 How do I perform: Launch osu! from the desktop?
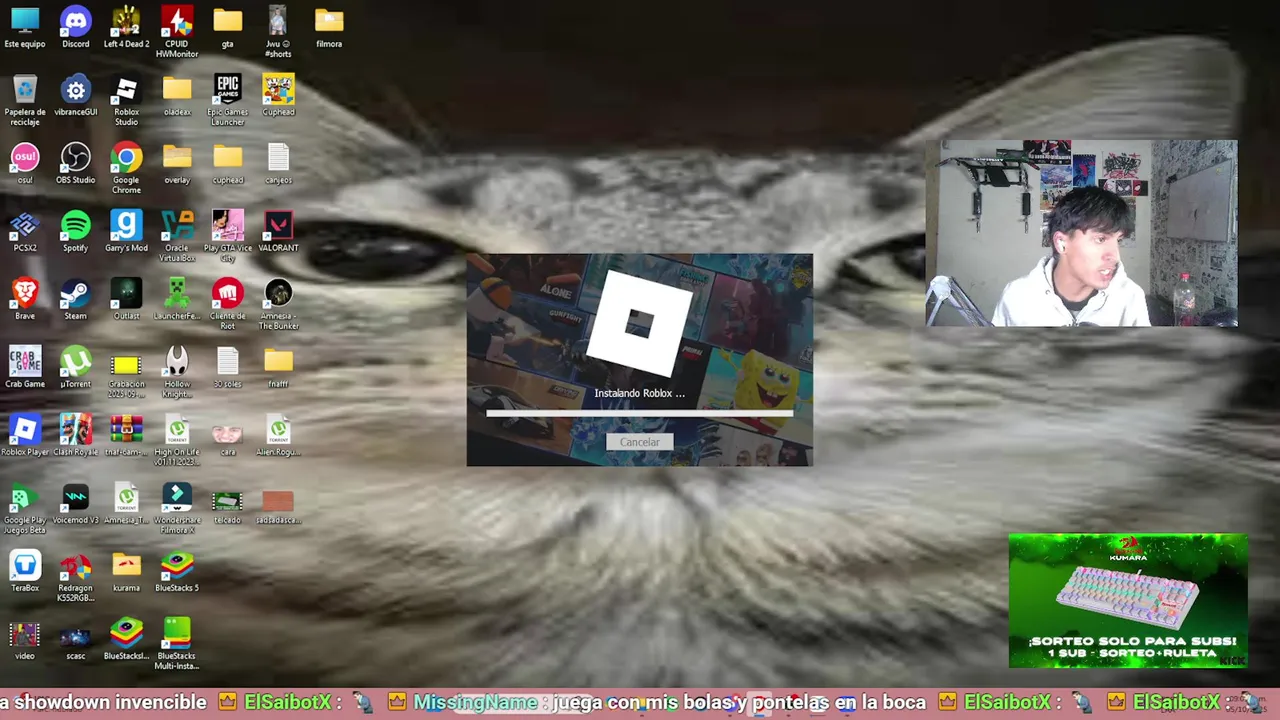(25, 164)
